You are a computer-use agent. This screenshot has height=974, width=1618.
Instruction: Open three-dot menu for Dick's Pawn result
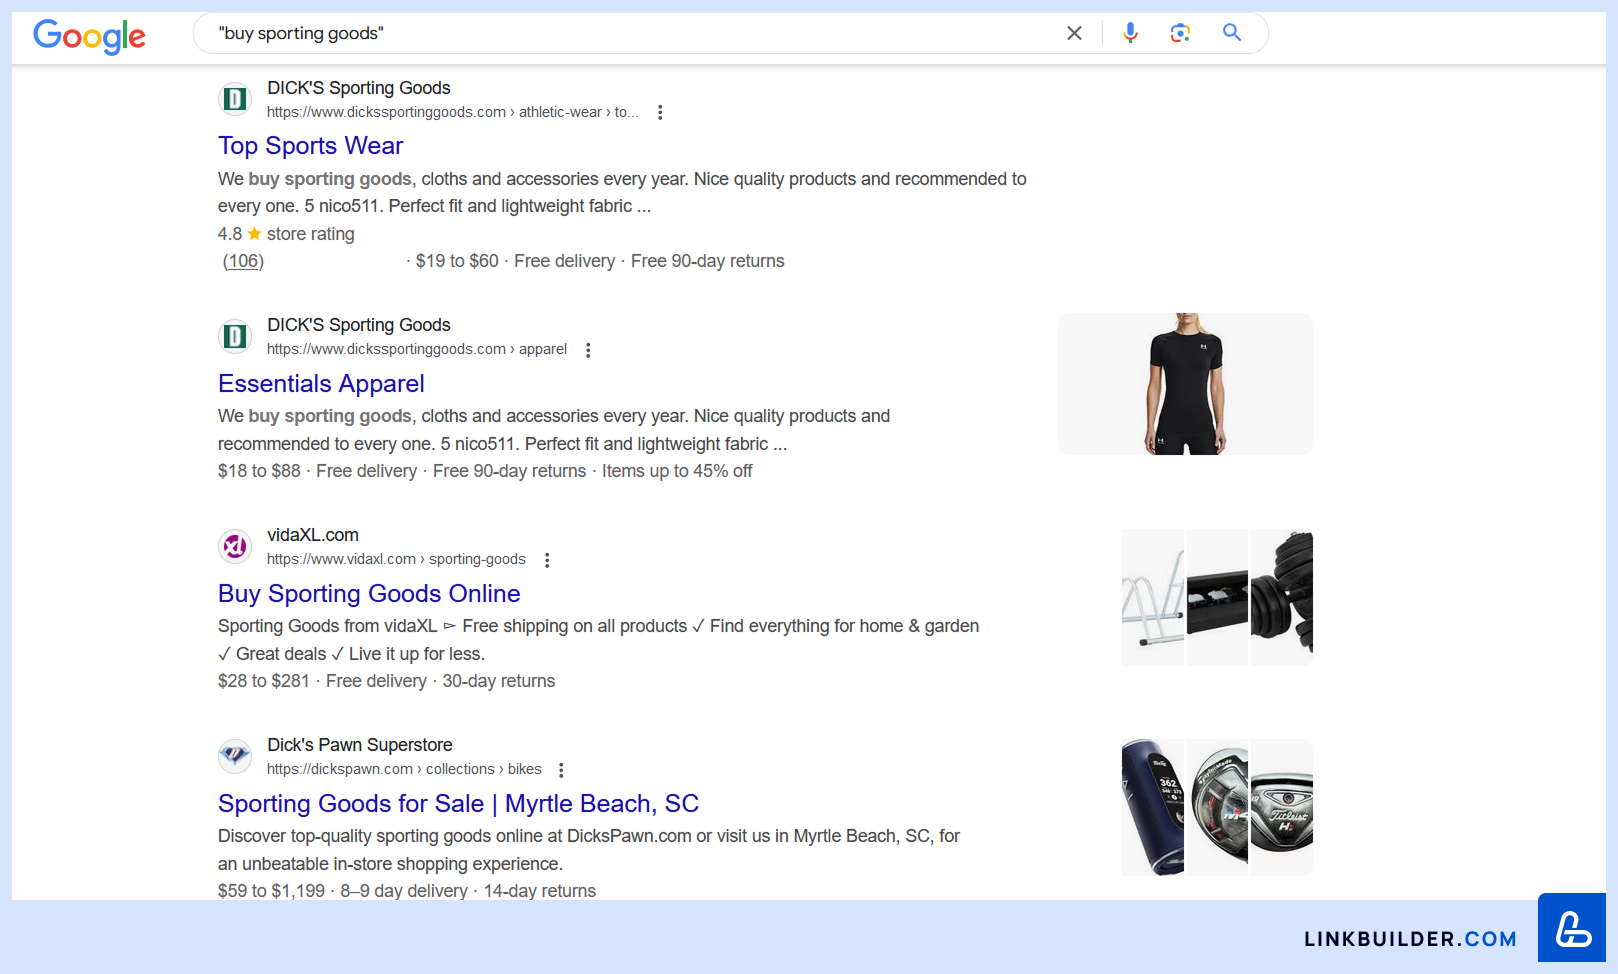(x=561, y=770)
